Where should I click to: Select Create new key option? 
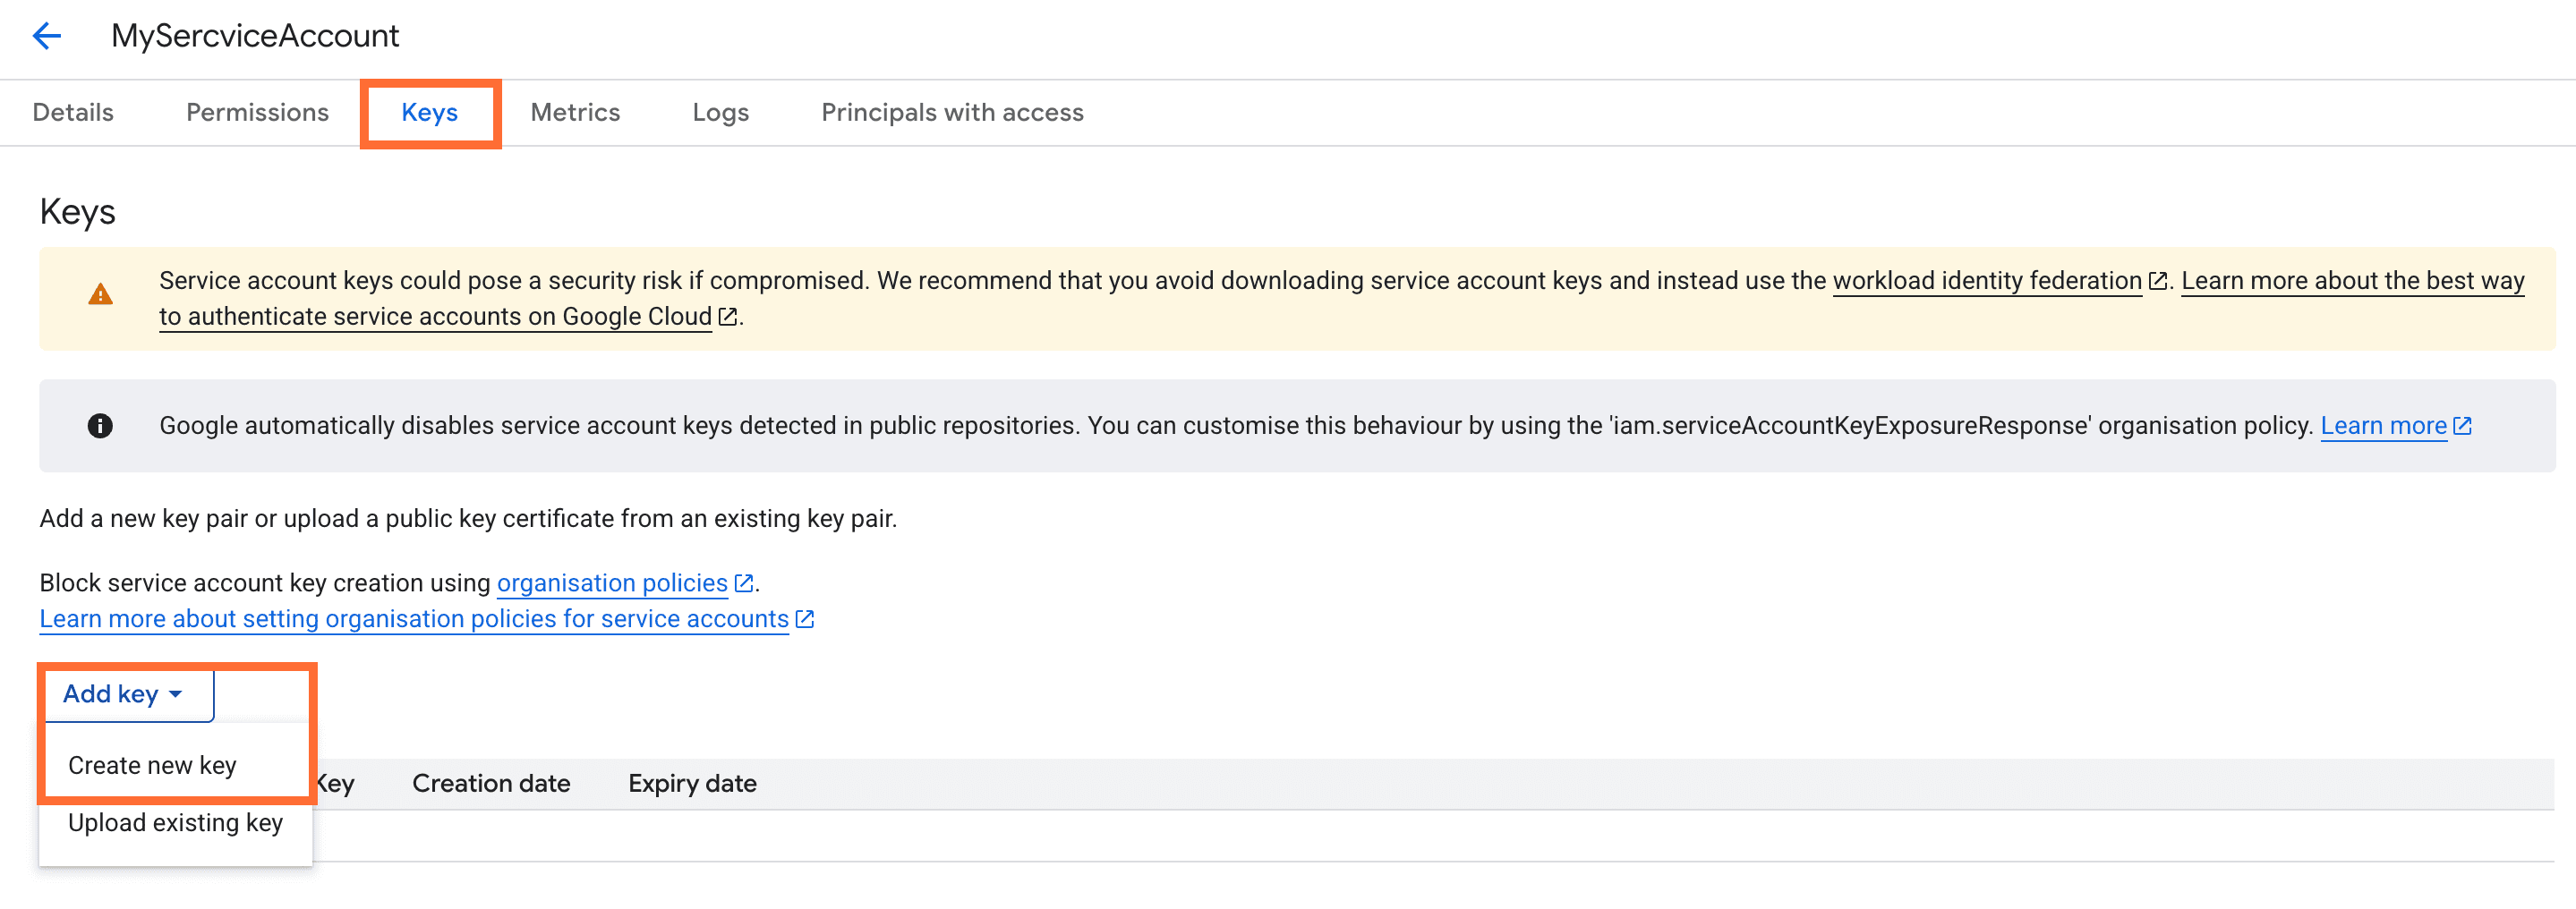pyautogui.click(x=152, y=765)
